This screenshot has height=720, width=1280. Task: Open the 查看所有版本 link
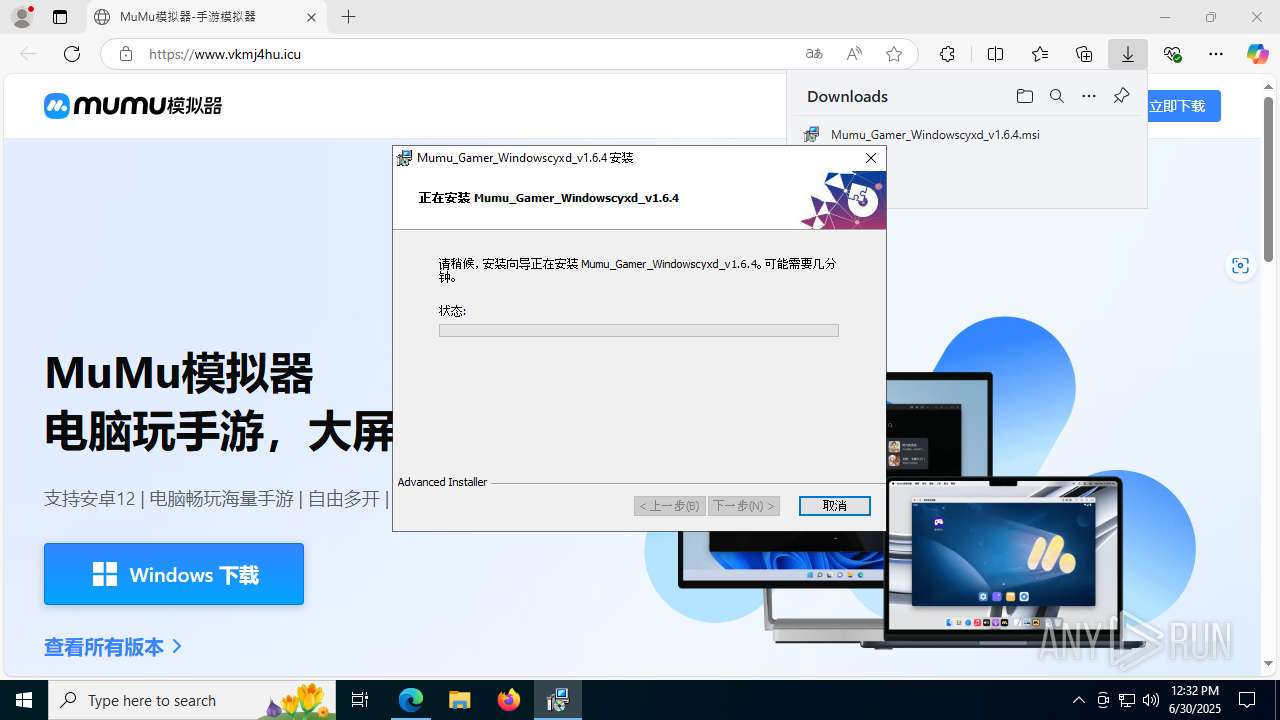coord(113,647)
